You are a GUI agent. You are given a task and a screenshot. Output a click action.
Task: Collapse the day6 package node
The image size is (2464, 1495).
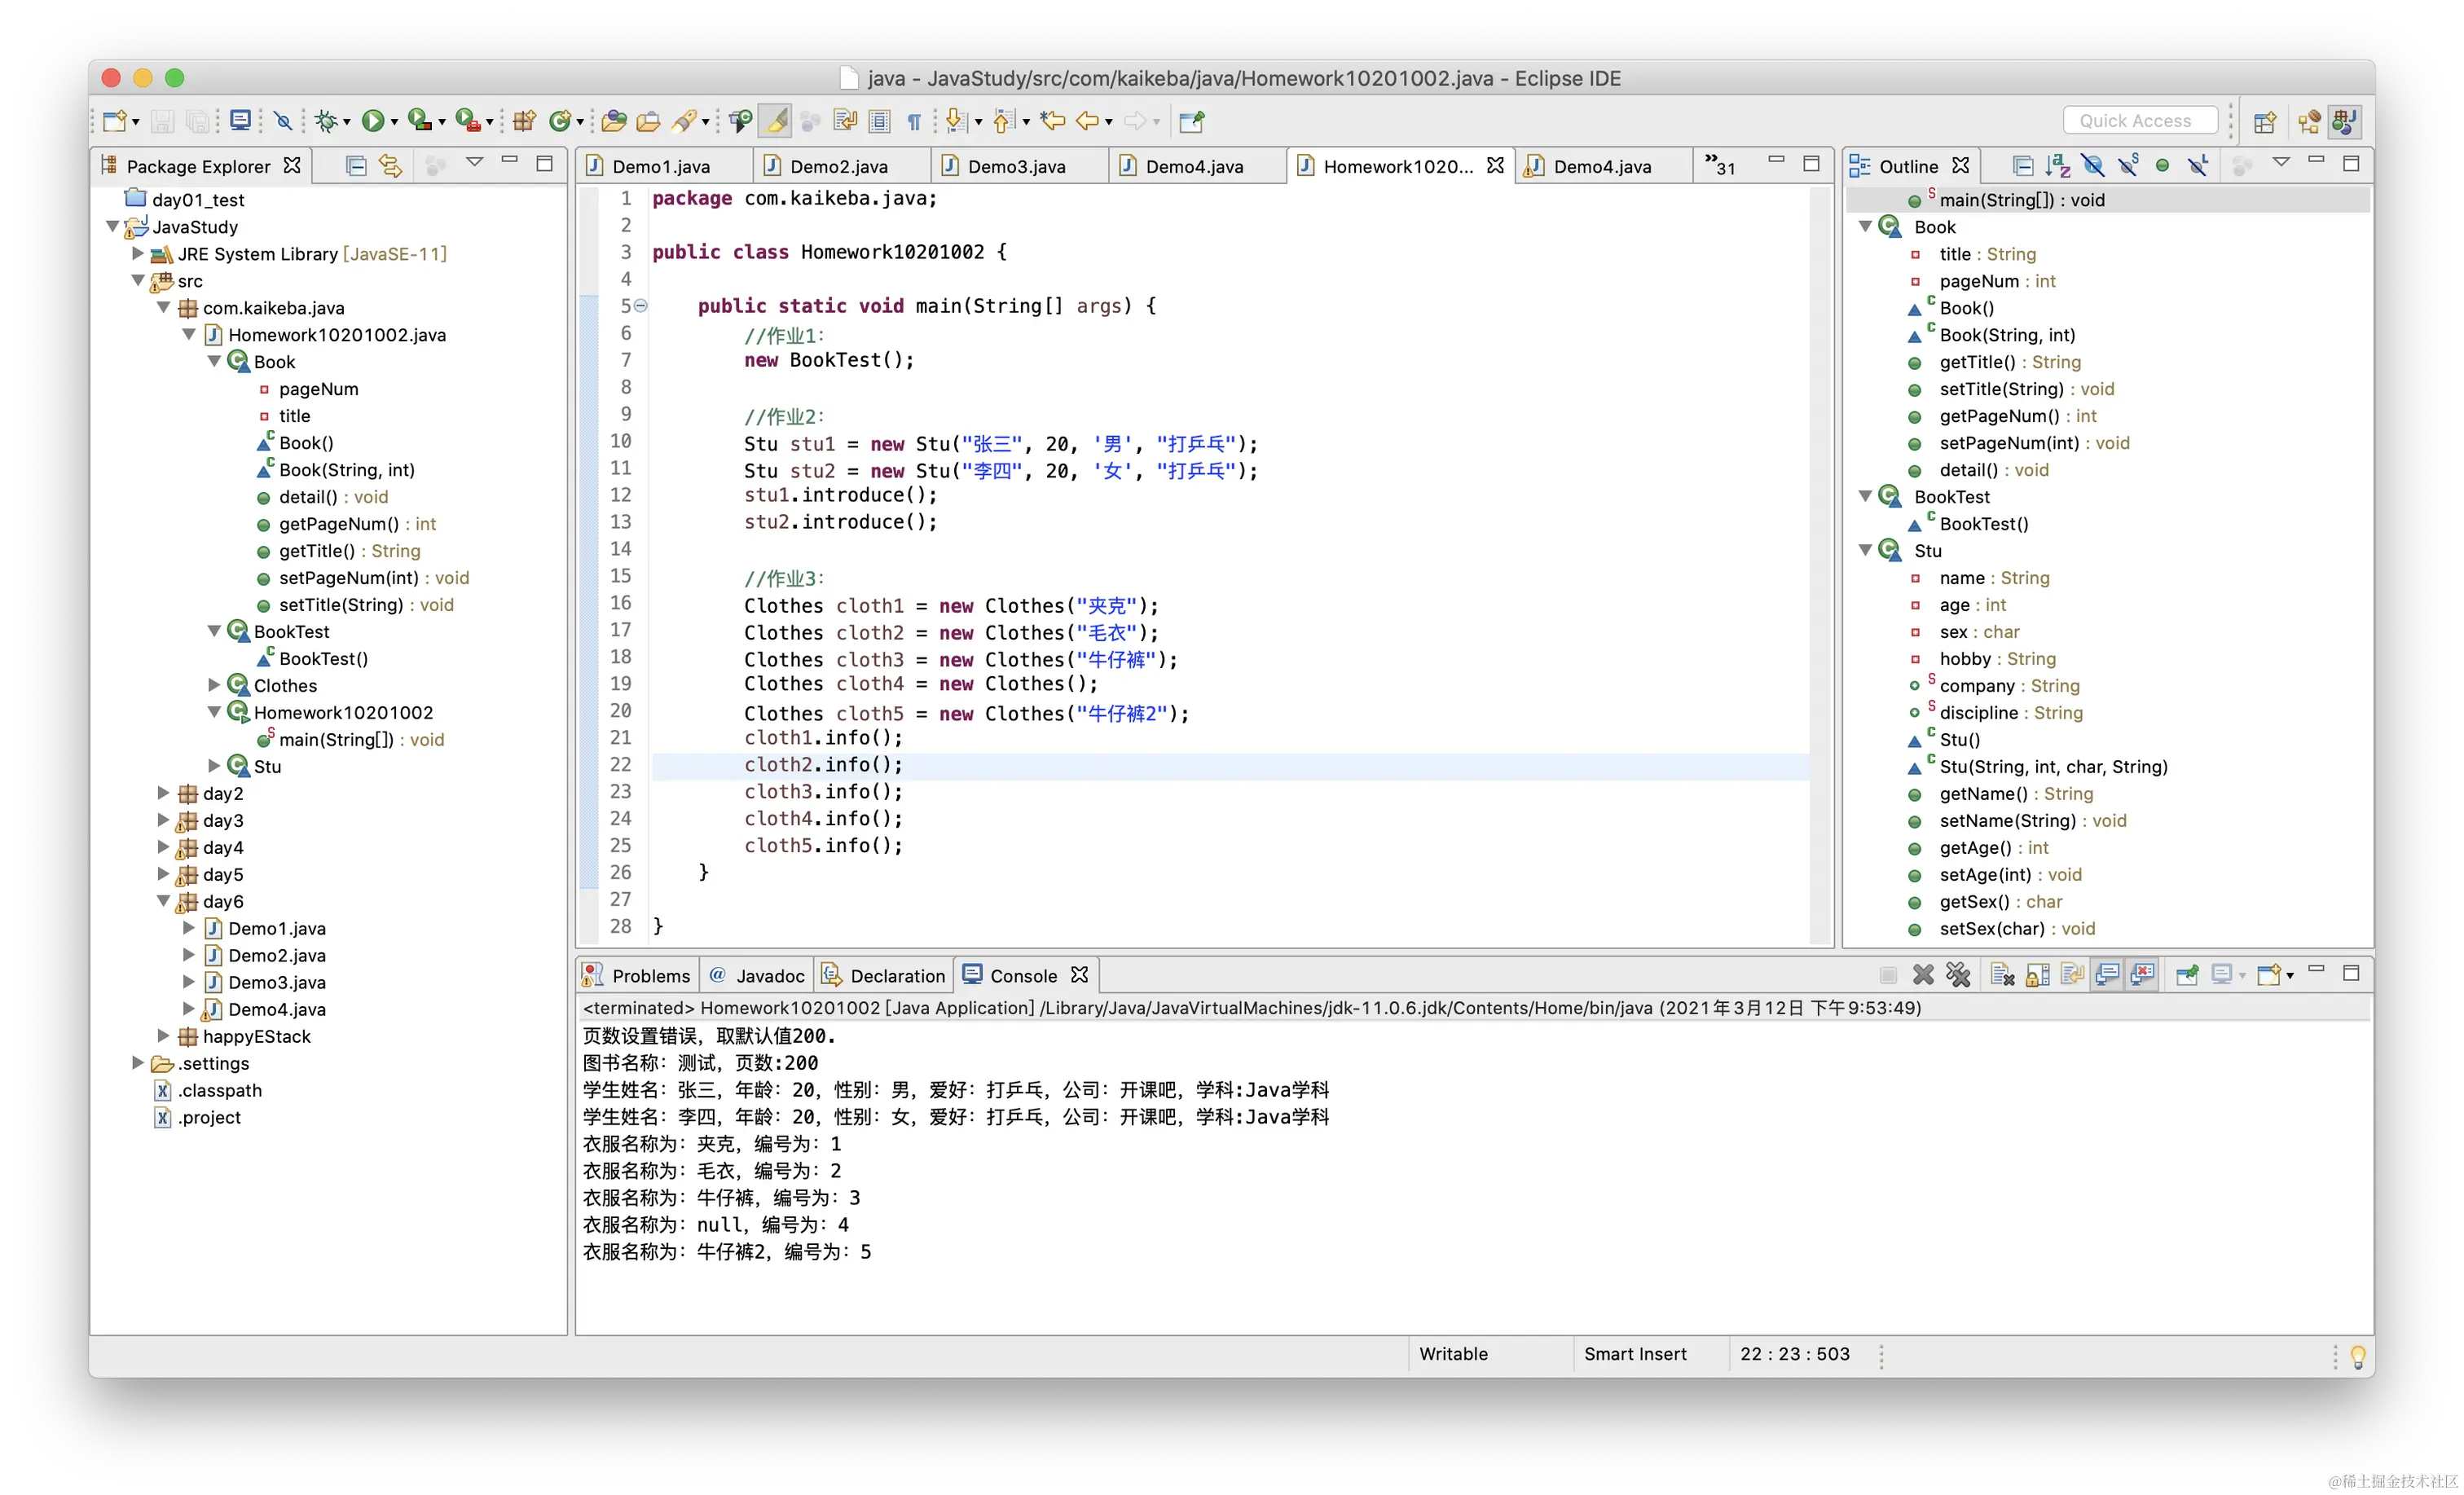pyautogui.click(x=163, y=901)
